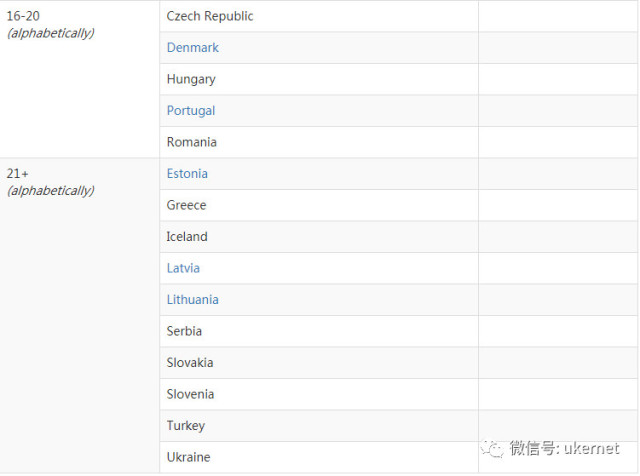Select the Slovenia table cell

(190, 394)
